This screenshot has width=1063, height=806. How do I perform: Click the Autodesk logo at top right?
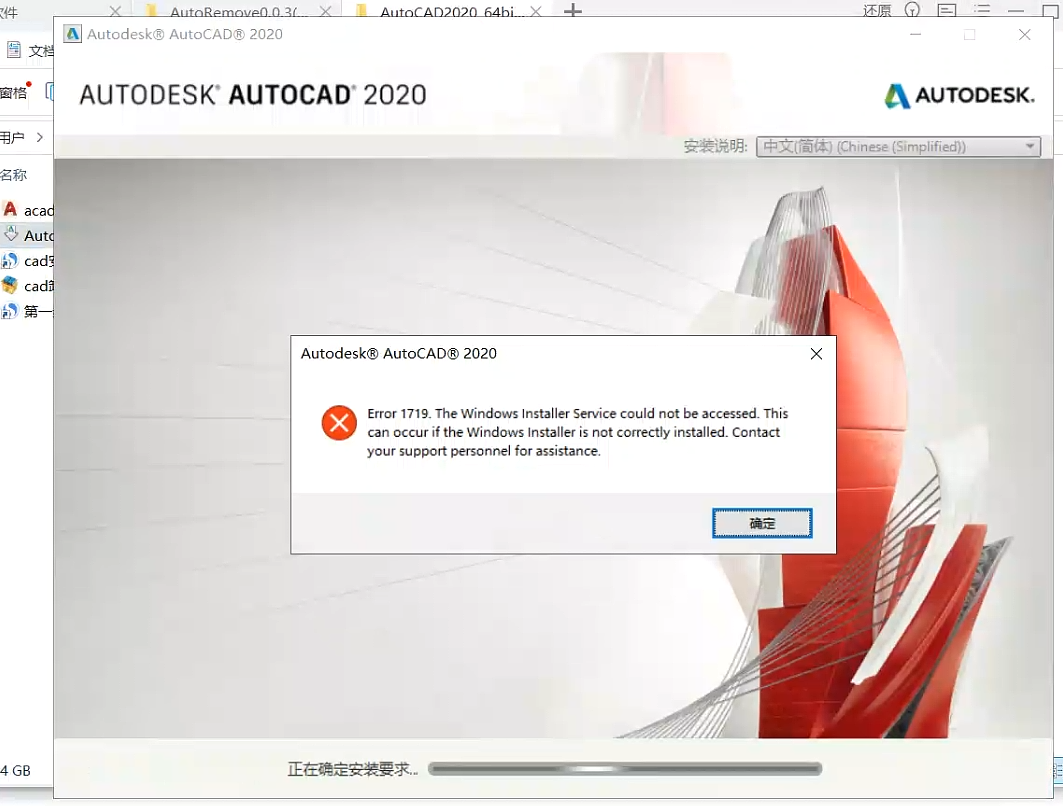(959, 96)
